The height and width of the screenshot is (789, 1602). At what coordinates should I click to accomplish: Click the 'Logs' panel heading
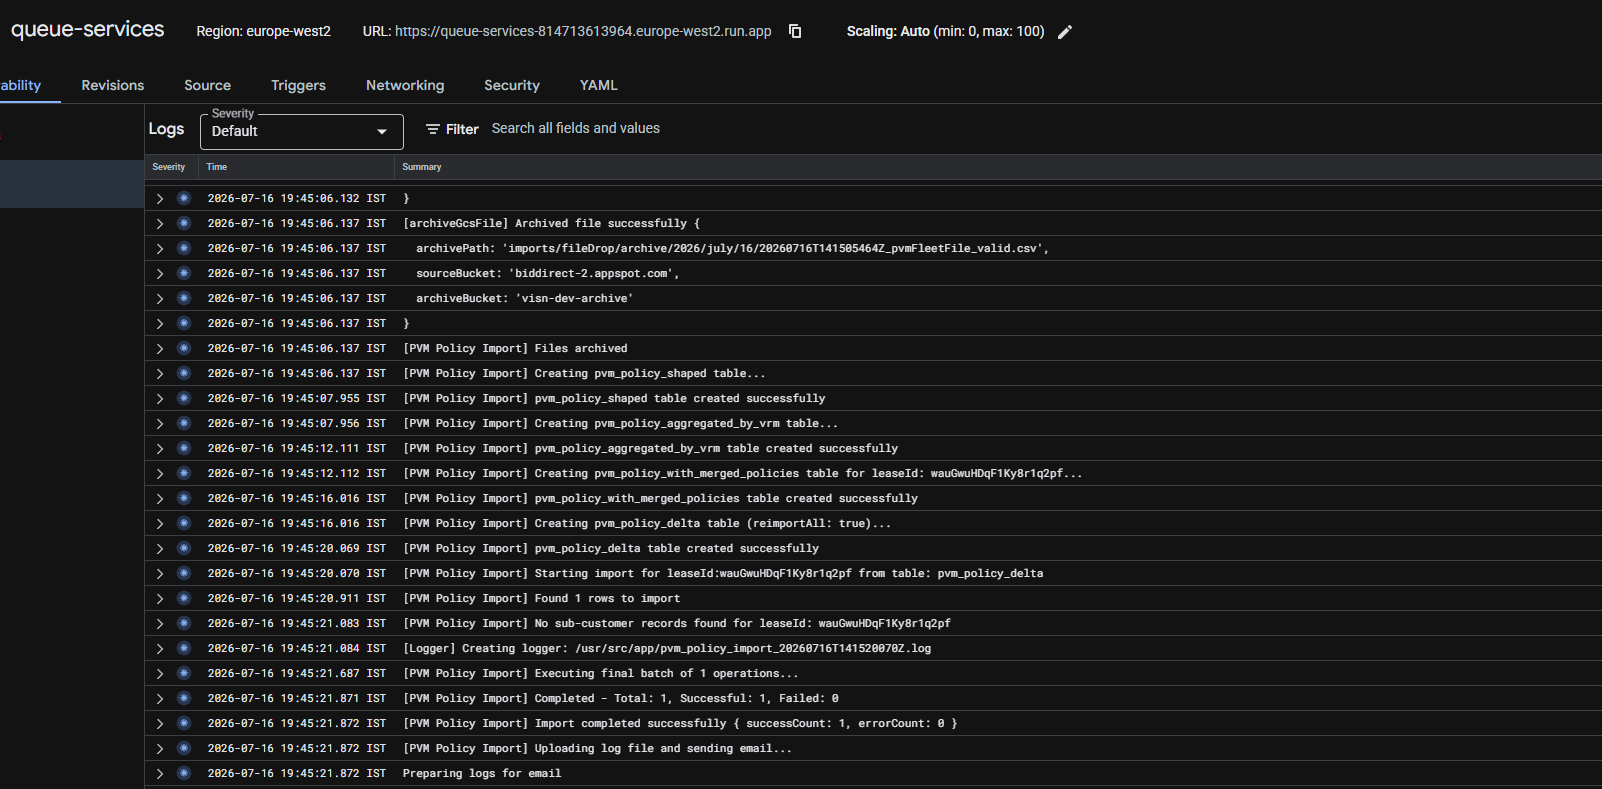point(166,129)
